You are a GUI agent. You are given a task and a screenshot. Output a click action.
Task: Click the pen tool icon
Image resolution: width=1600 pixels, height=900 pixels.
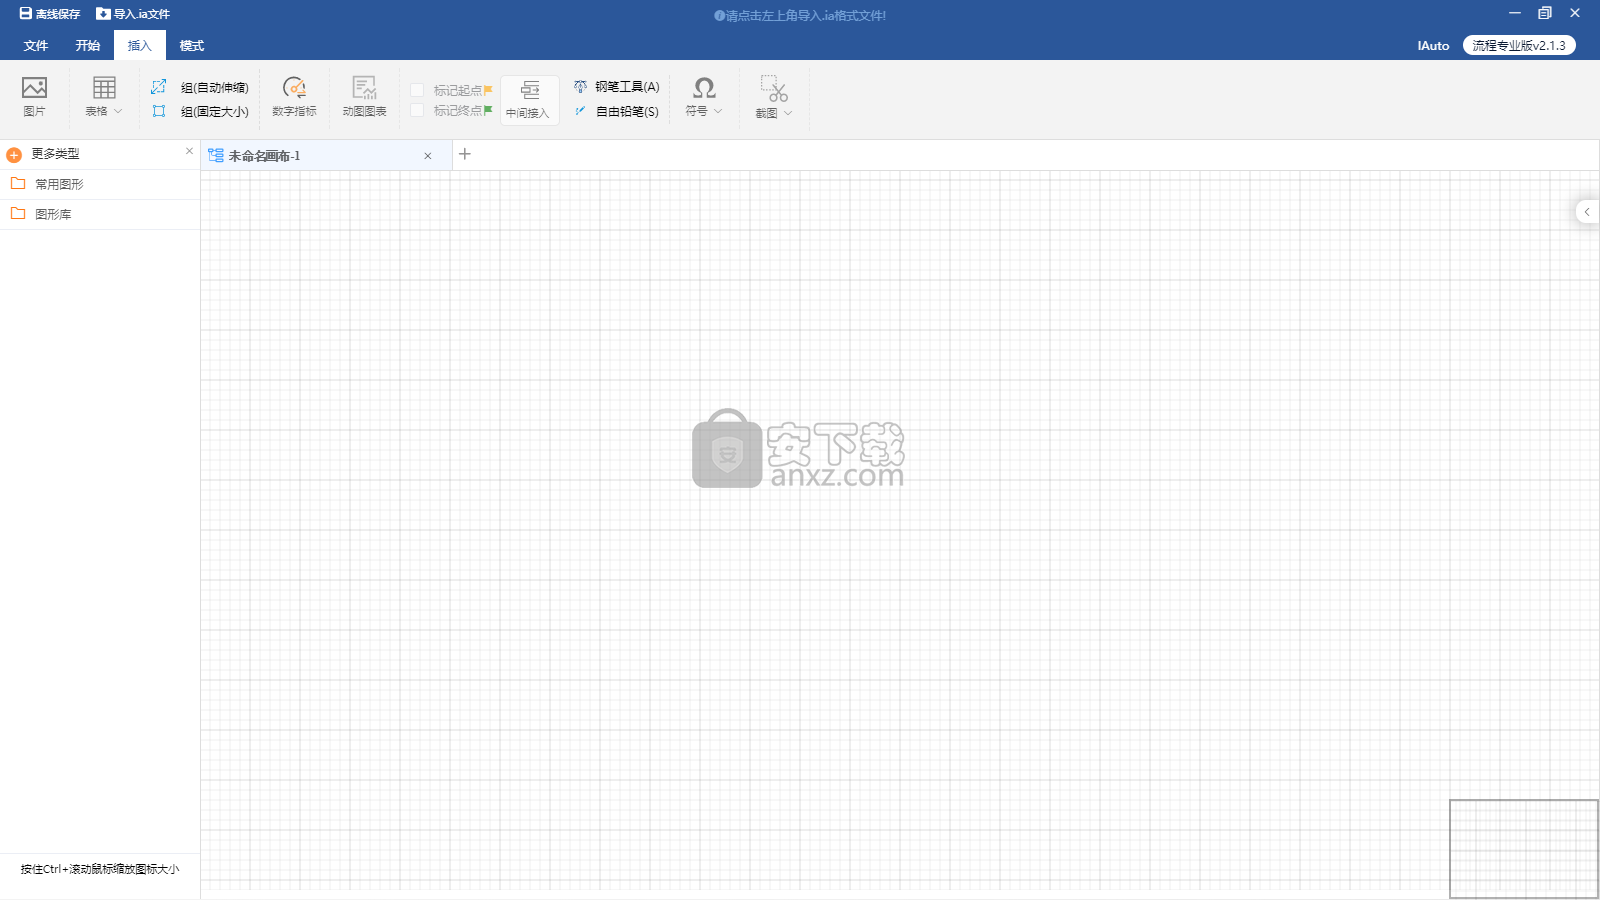pos(580,87)
